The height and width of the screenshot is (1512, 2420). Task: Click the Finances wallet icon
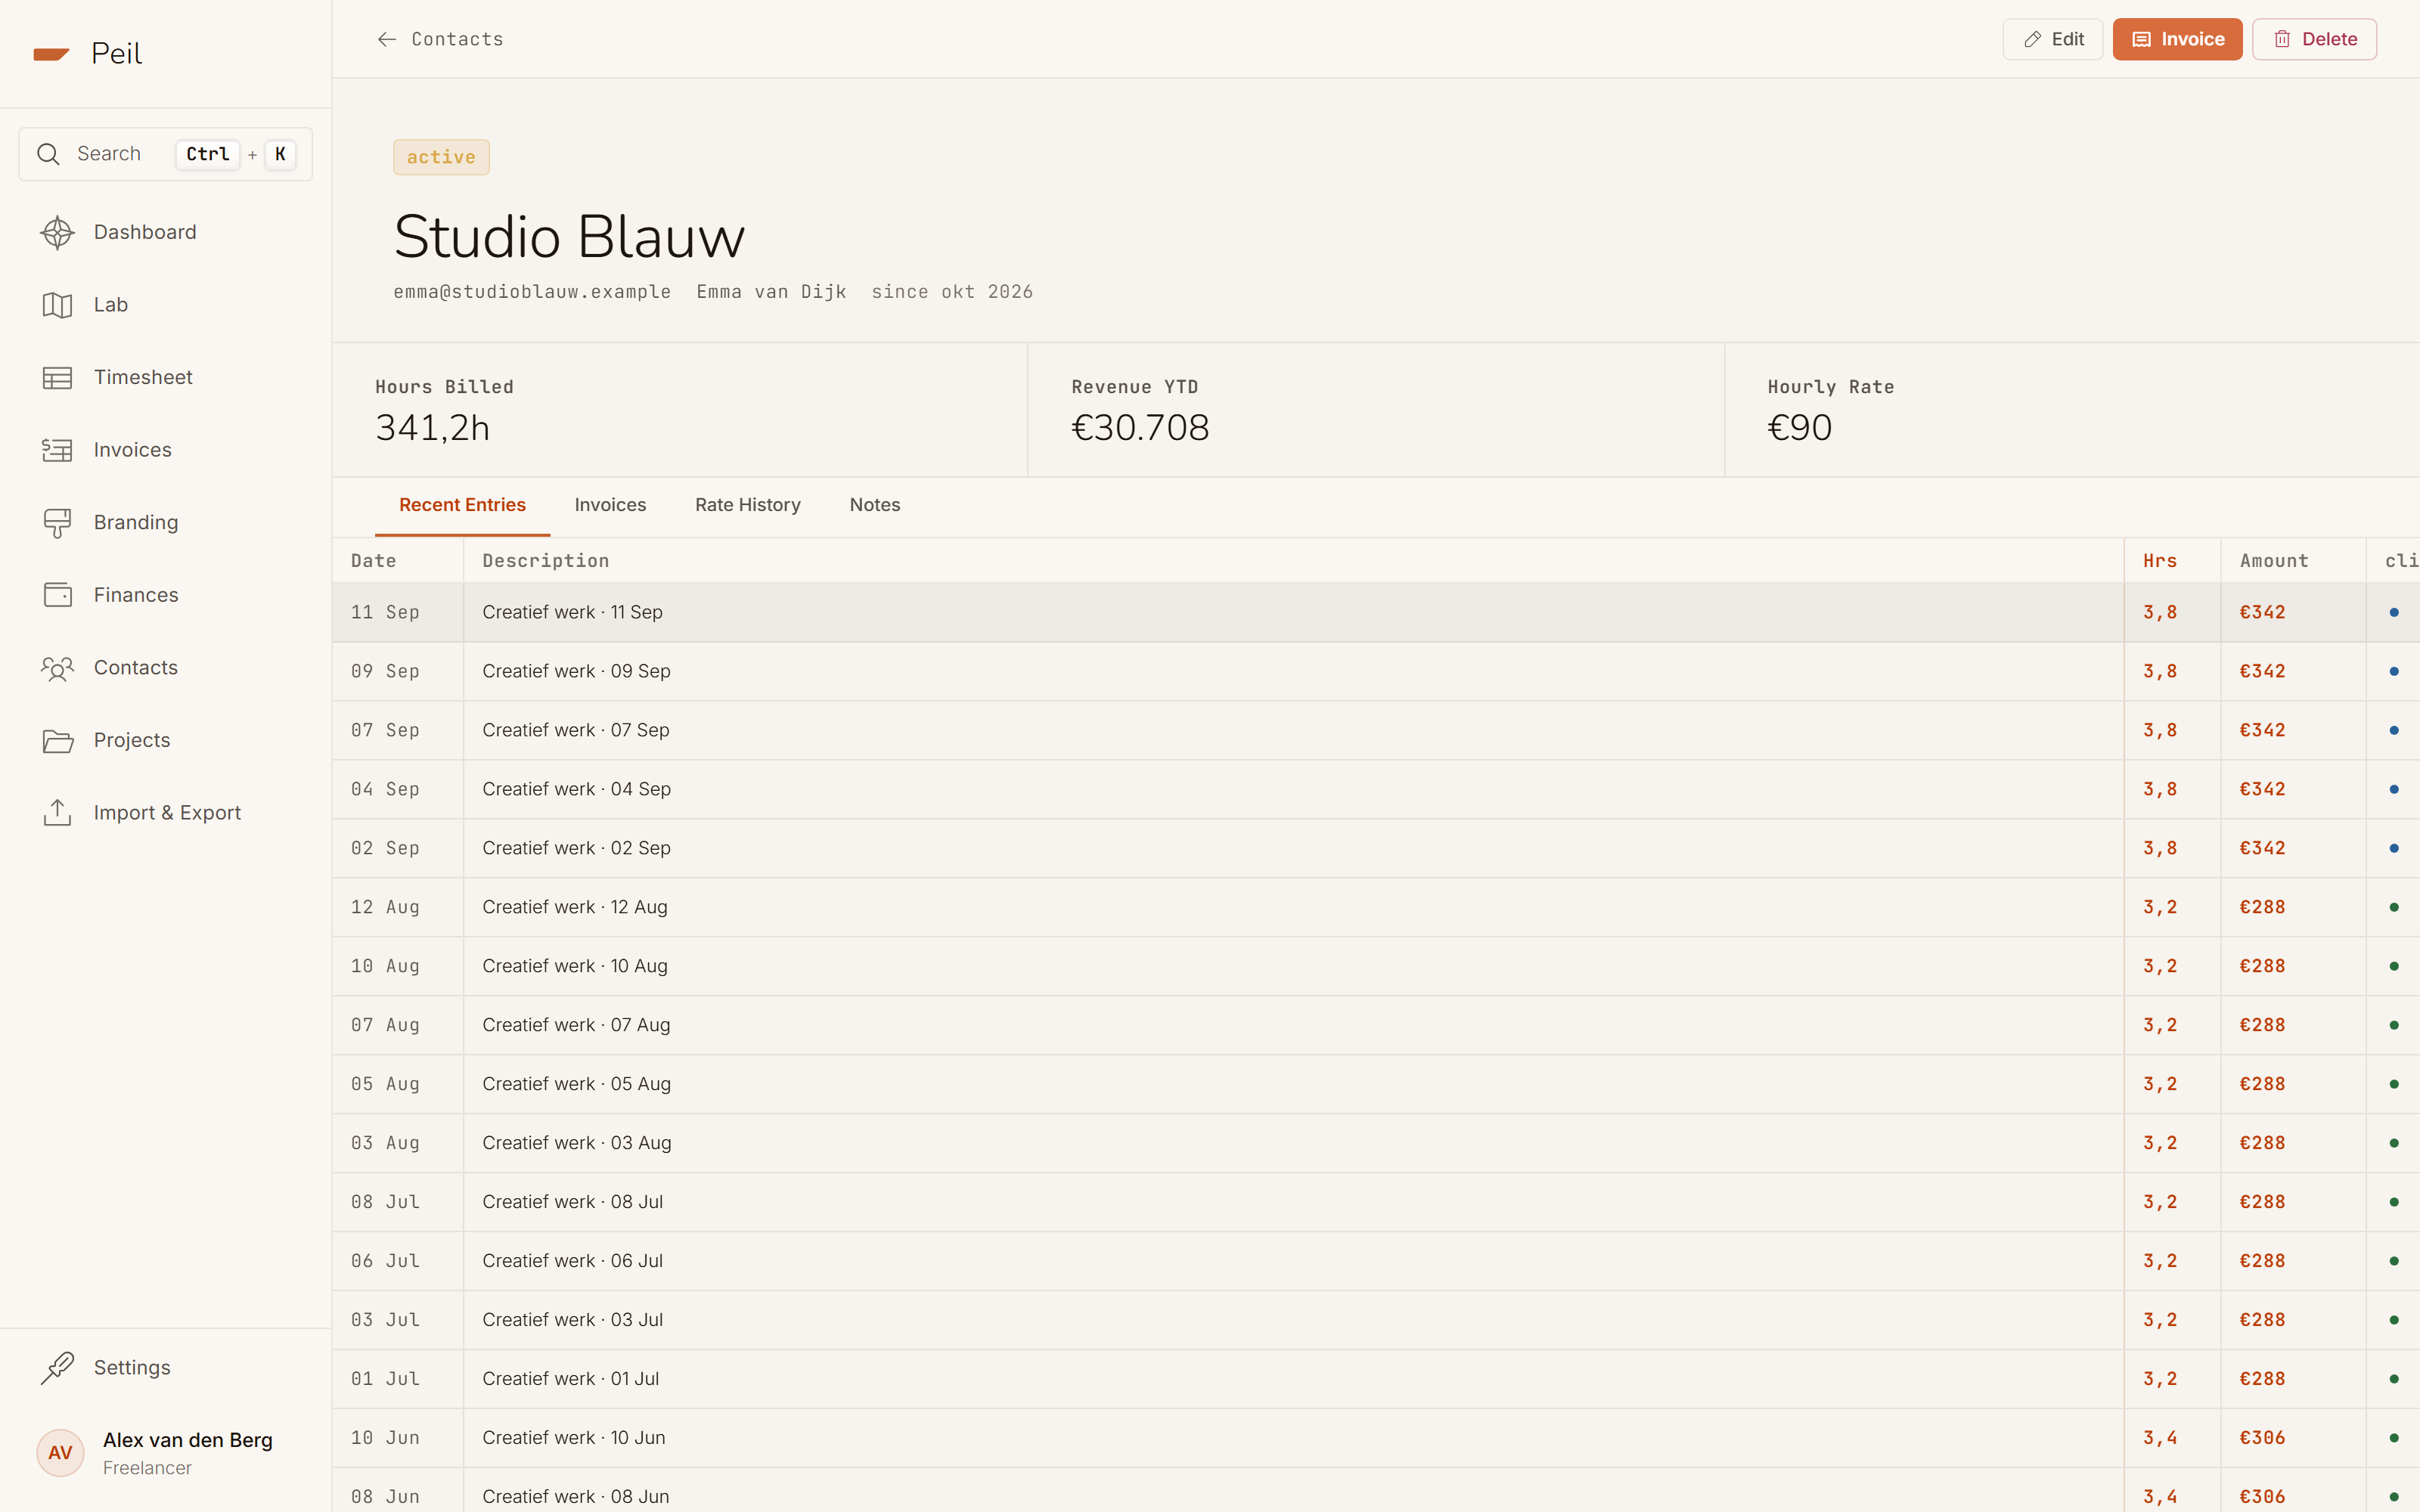click(x=57, y=595)
